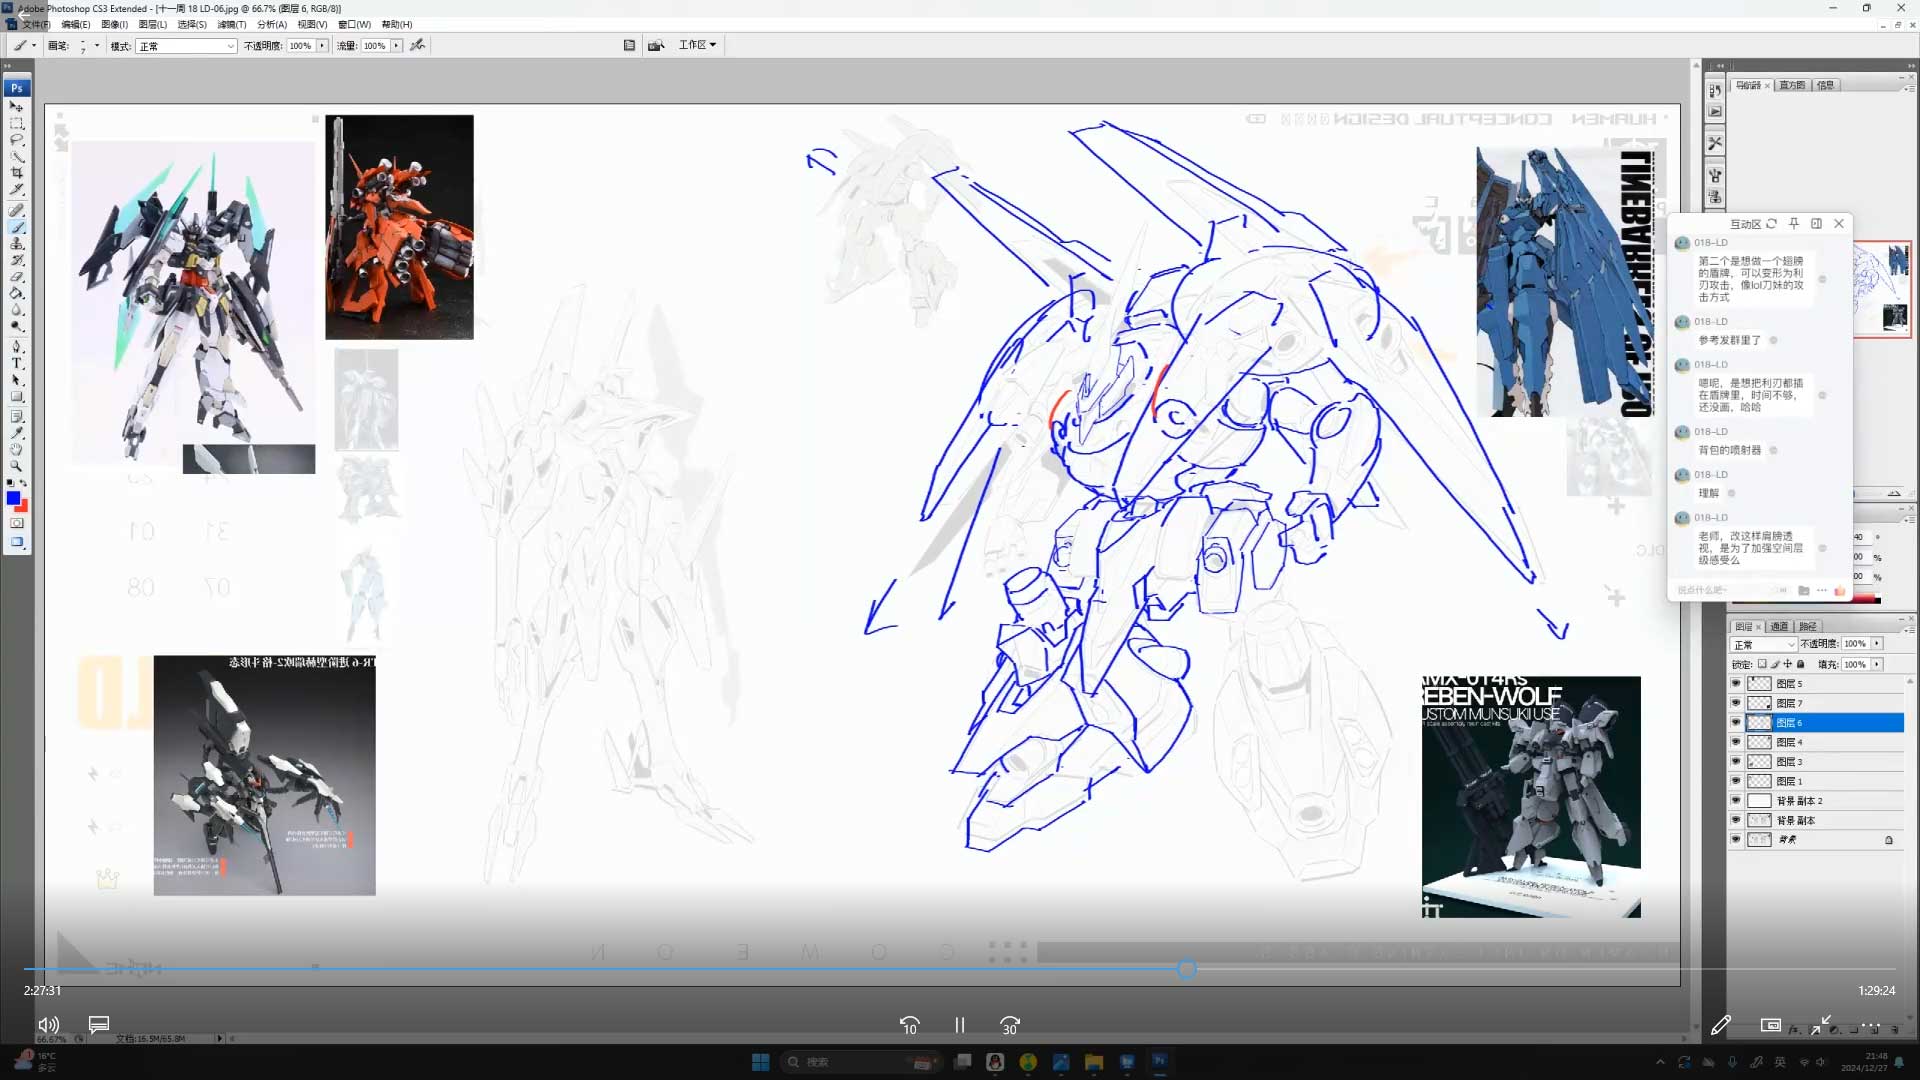The image size is (1920, 1080).
Task: Pause the video playback
Action: (959, 1025)
